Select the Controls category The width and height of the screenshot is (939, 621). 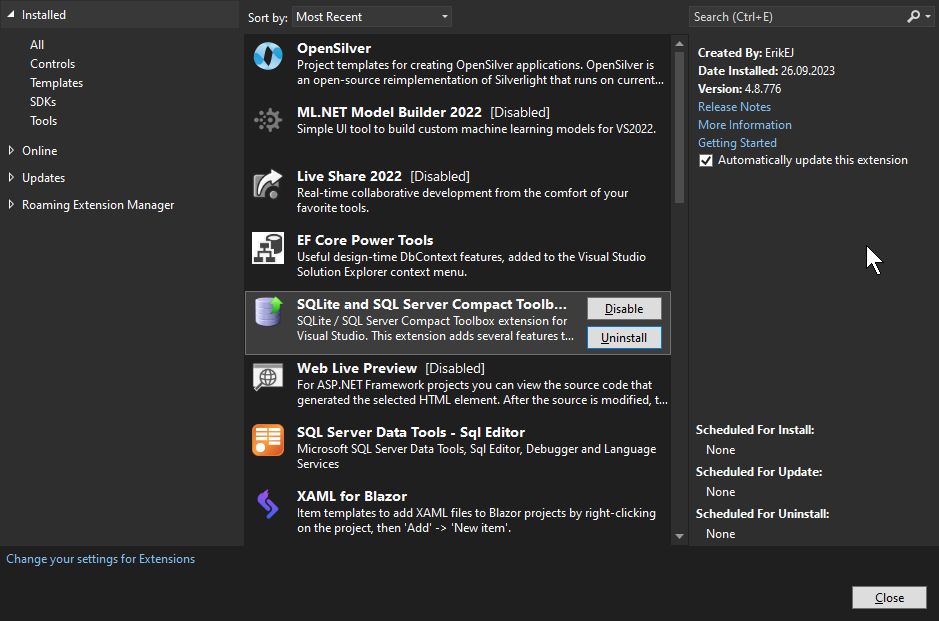point(53,64)
